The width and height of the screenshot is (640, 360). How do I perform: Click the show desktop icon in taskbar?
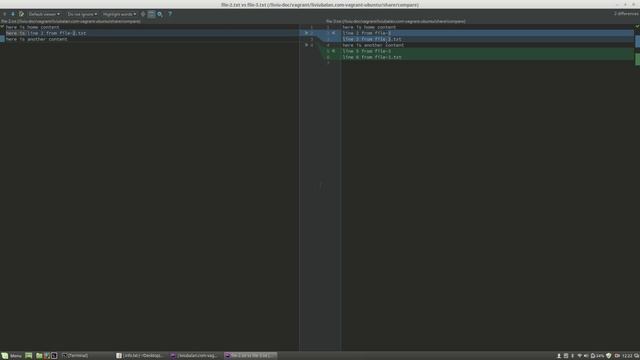tap(29, 356)
